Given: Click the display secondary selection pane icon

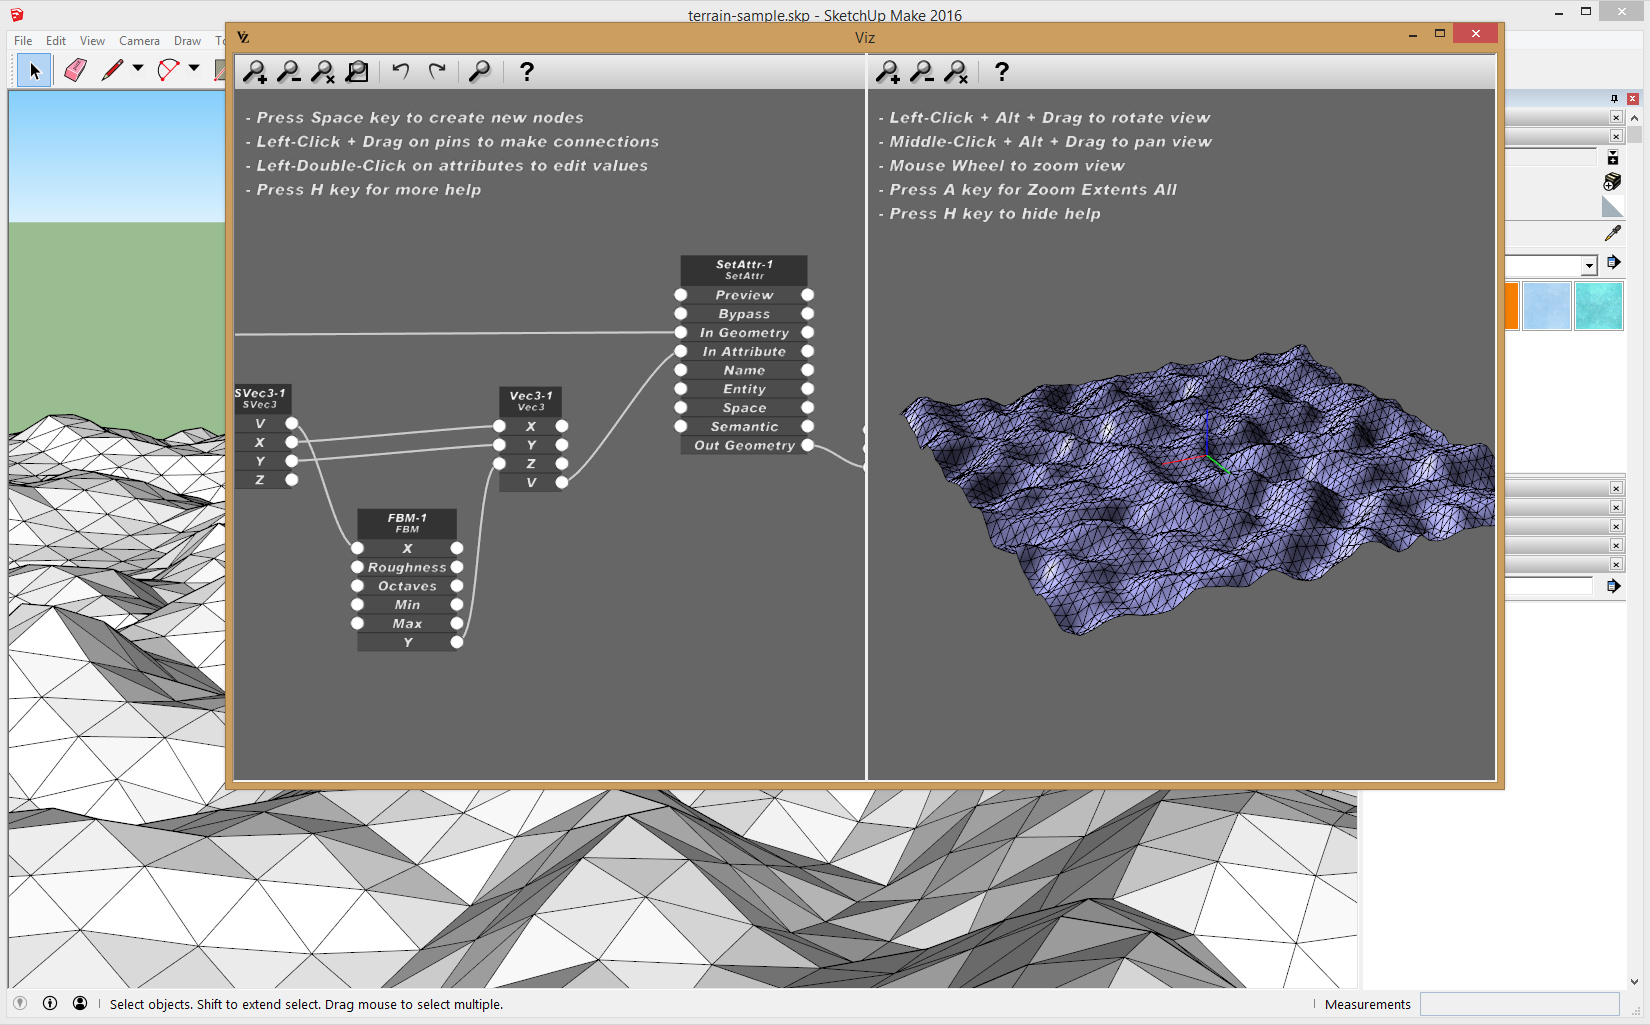Looking at the screenshot, I should click(1612, 158).
